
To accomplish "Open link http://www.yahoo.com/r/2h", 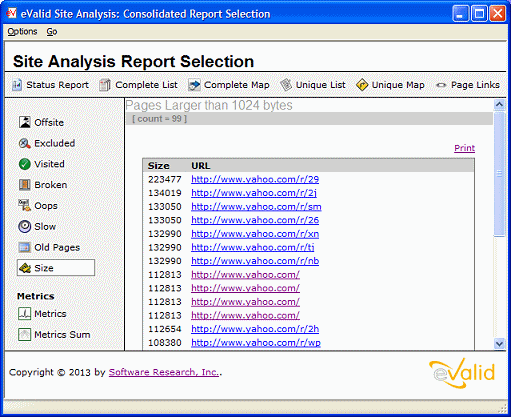I will click(255, 329).
